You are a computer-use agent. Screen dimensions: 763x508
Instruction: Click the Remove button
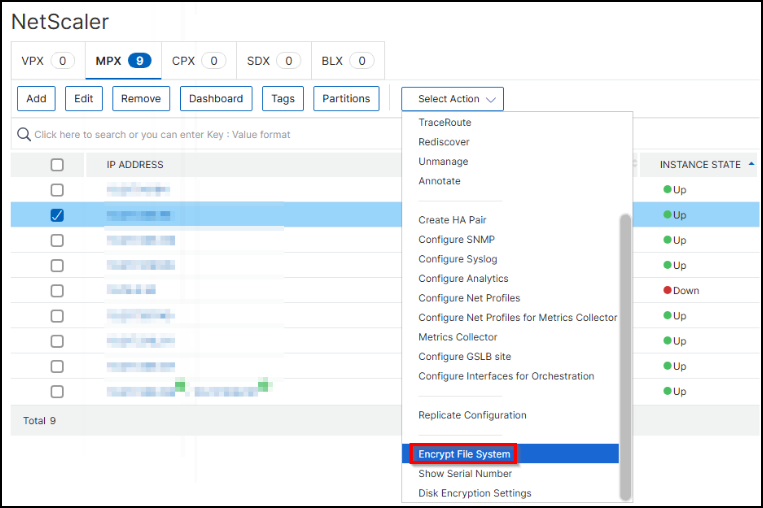141,99
